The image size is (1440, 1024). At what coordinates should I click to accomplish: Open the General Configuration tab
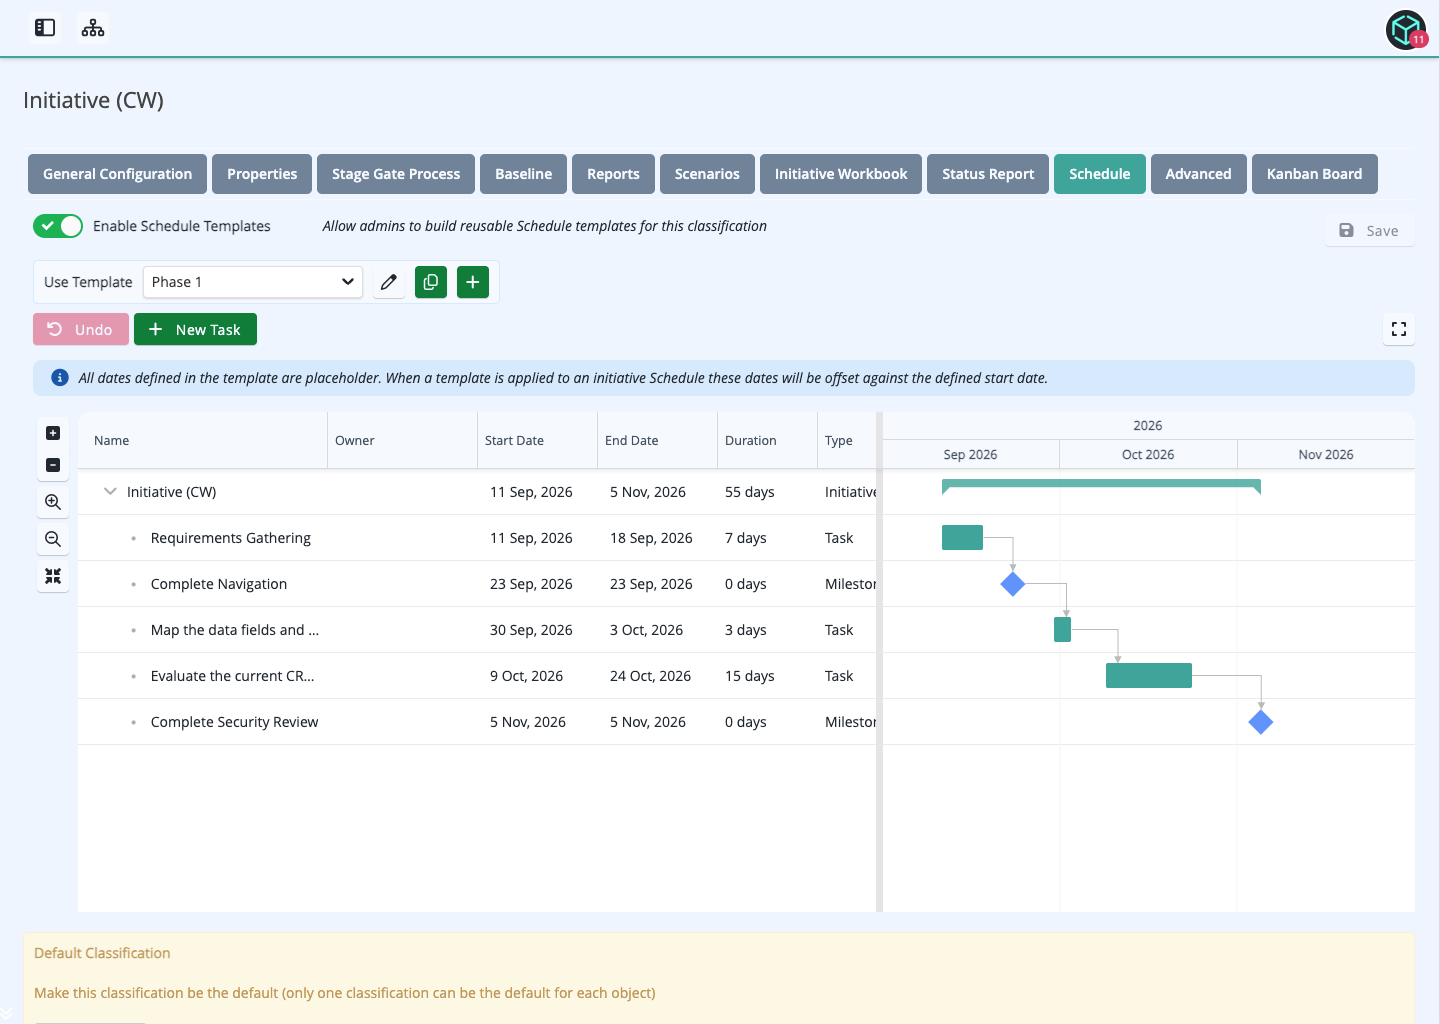[x=117, y=174]
